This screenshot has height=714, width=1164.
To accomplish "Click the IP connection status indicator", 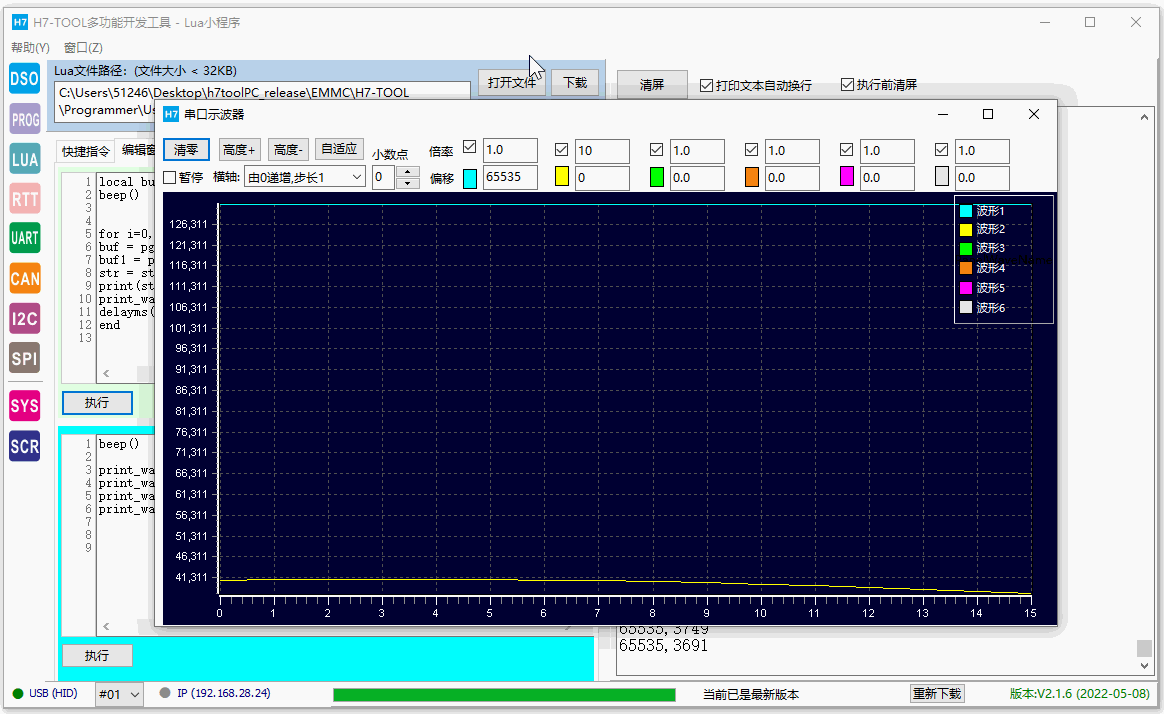I will (166, 693).
